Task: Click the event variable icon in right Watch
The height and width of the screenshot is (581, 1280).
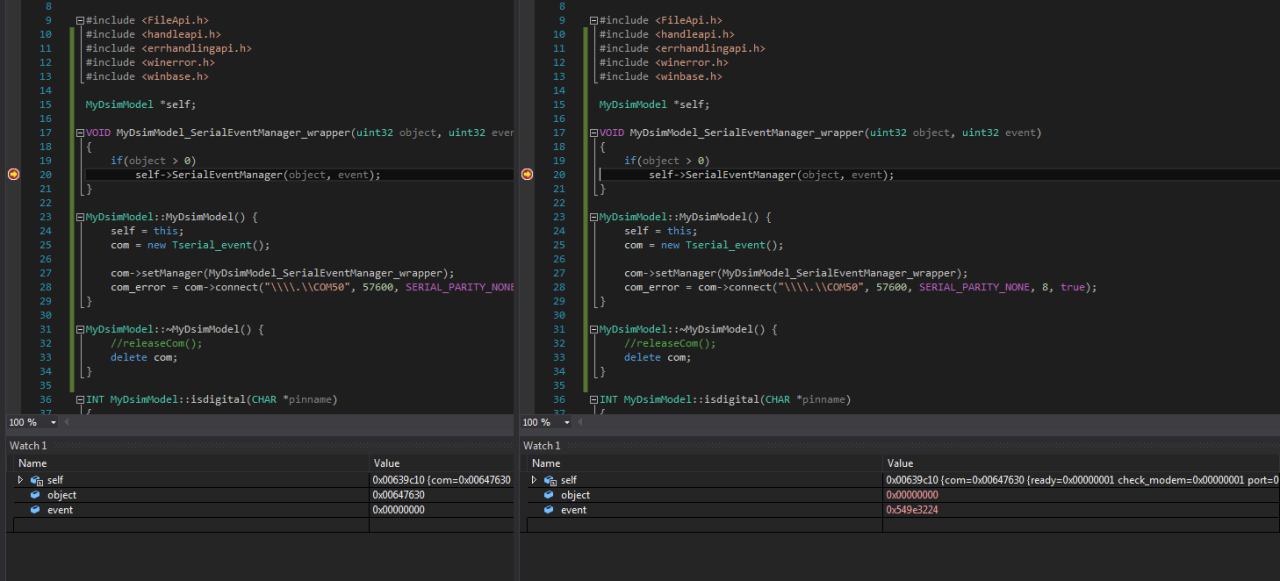Action: click(x=549, y=510)
